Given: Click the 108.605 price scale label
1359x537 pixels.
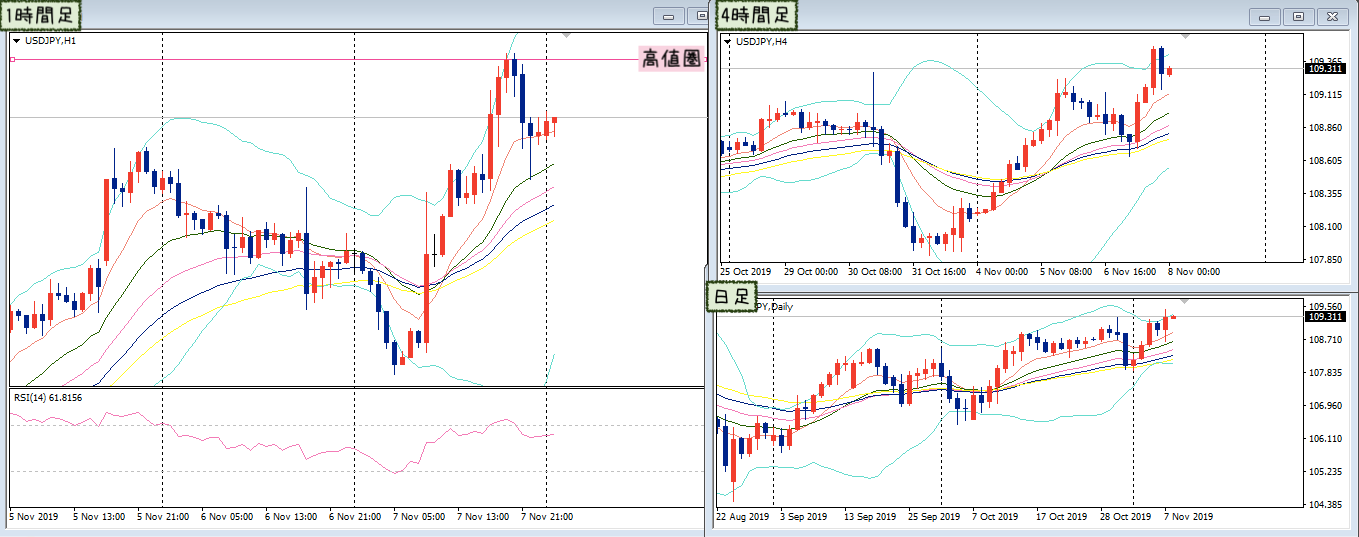Looking at the screenshot, I should [1325, 161].
